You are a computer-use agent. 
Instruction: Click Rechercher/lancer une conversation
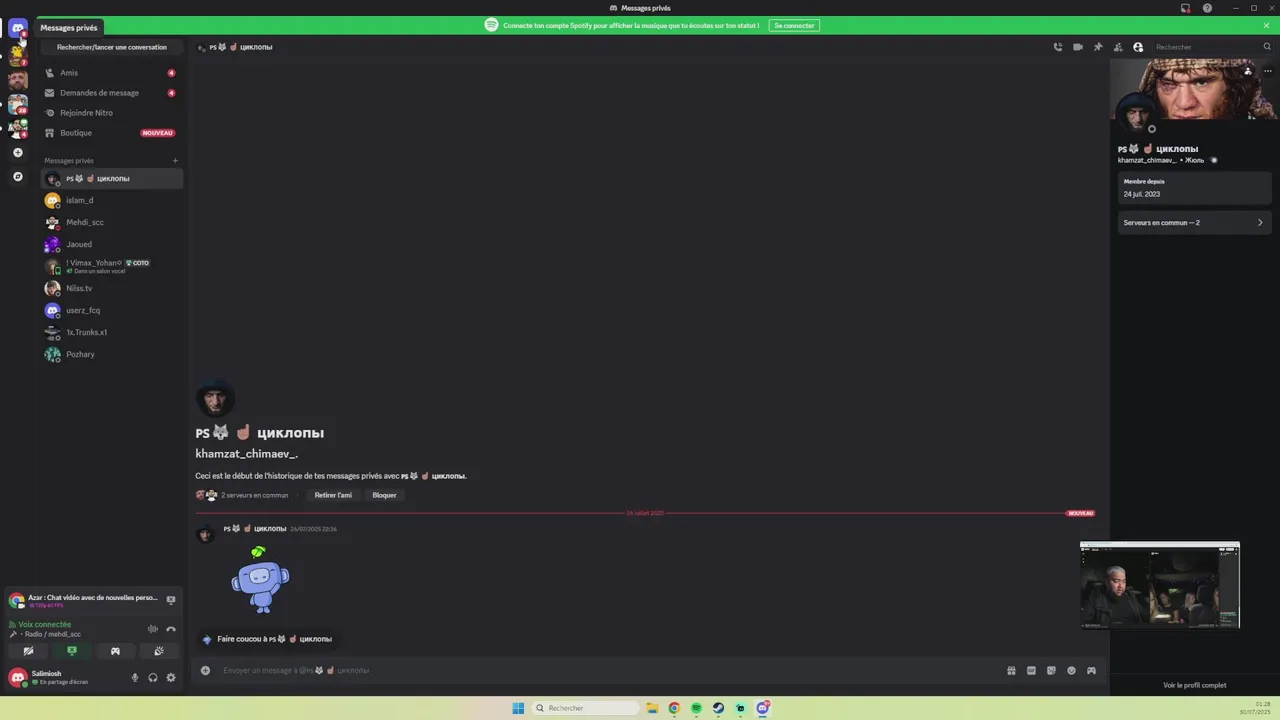112,47
